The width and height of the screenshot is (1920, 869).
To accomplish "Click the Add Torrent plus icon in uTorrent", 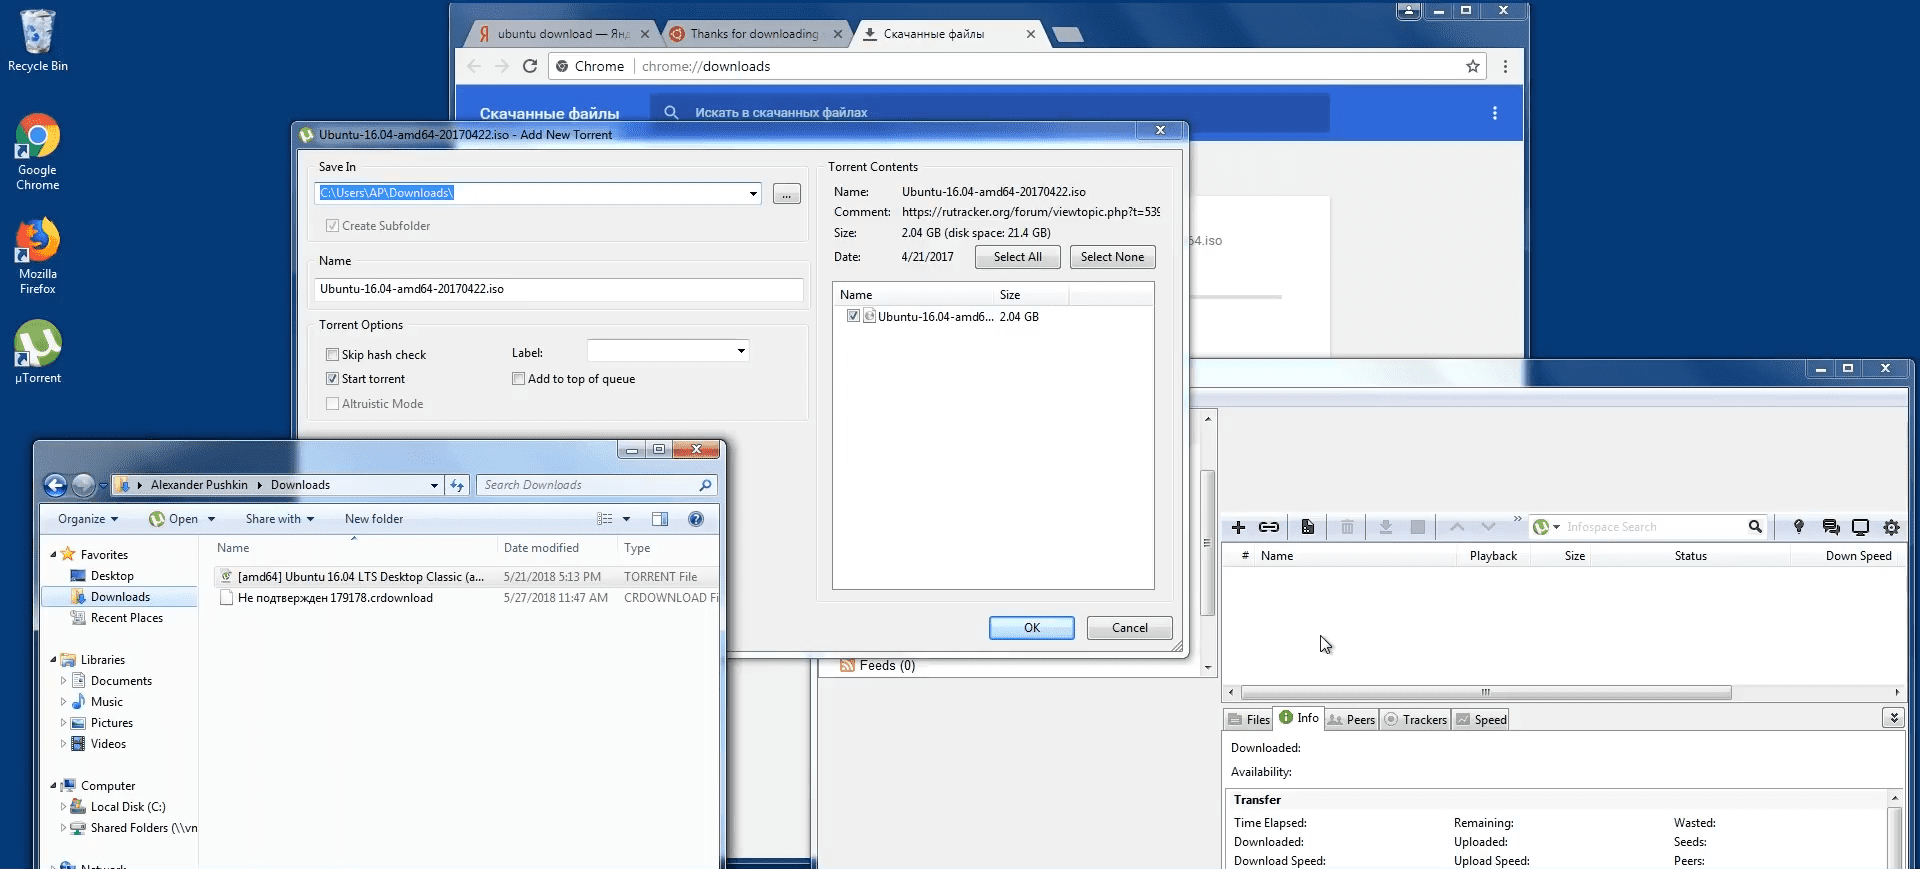I will pyautogui.click(x=1238, y=527).
